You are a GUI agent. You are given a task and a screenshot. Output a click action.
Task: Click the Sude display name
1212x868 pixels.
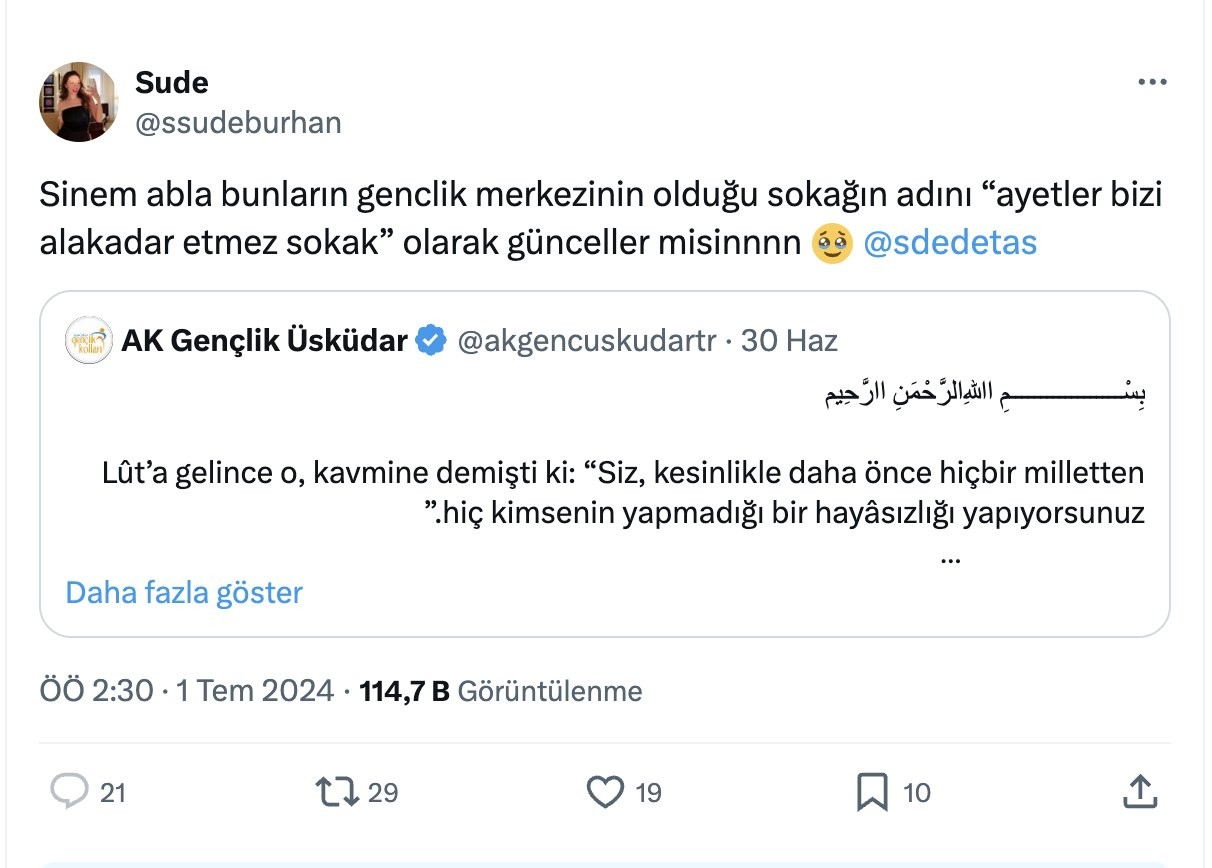[171, 82]
